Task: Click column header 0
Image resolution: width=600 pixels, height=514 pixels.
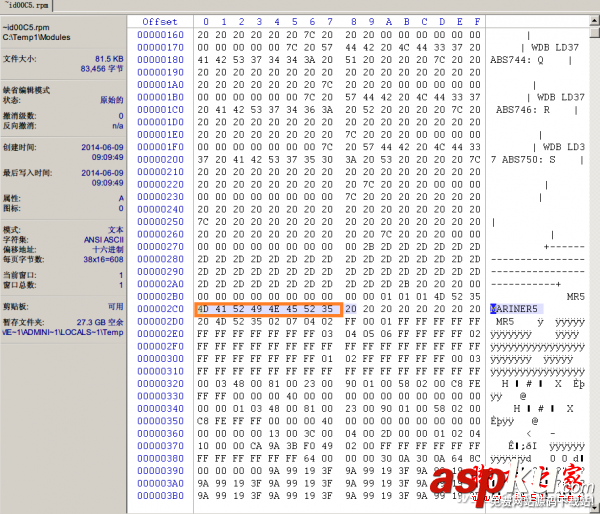Action: point(206,22)
